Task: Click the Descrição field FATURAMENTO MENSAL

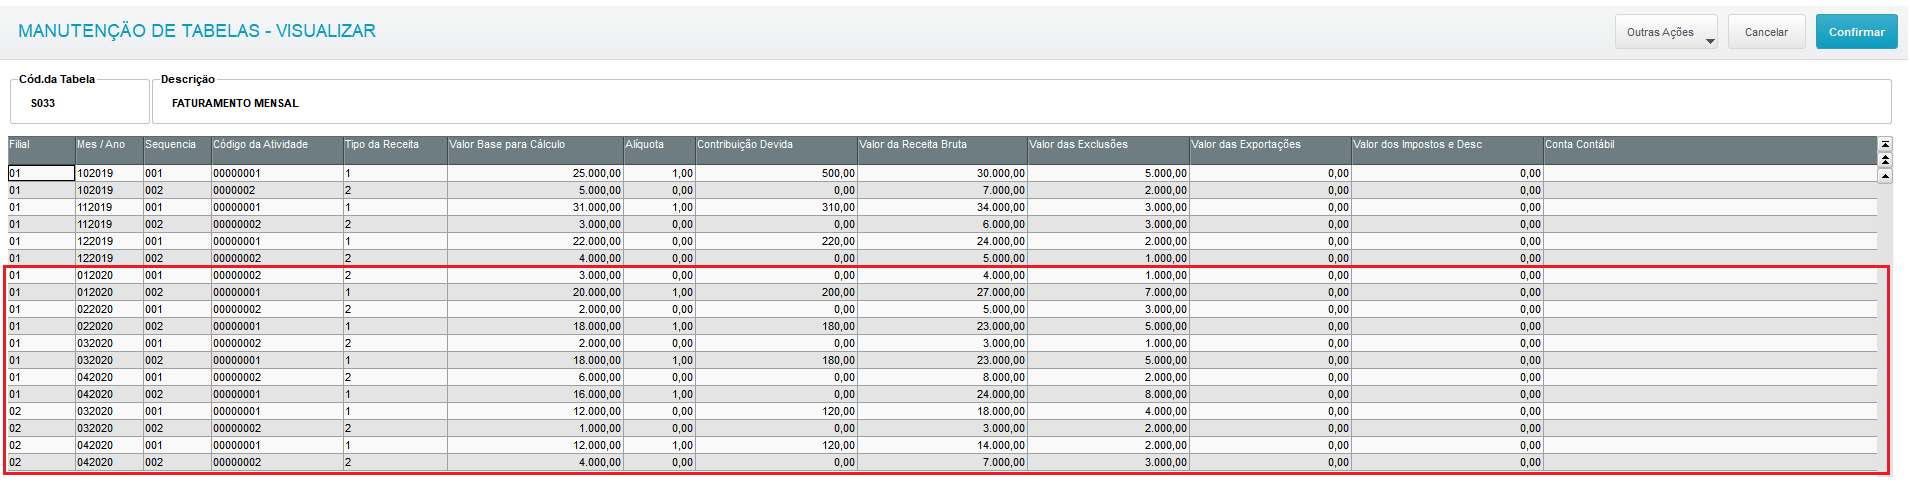Action: (1021, 103)
